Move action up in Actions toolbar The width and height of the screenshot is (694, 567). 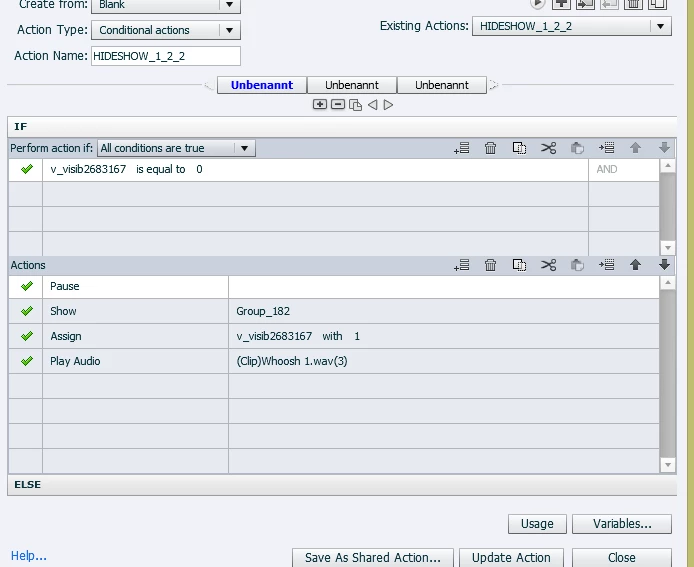[x=635, y=265]
